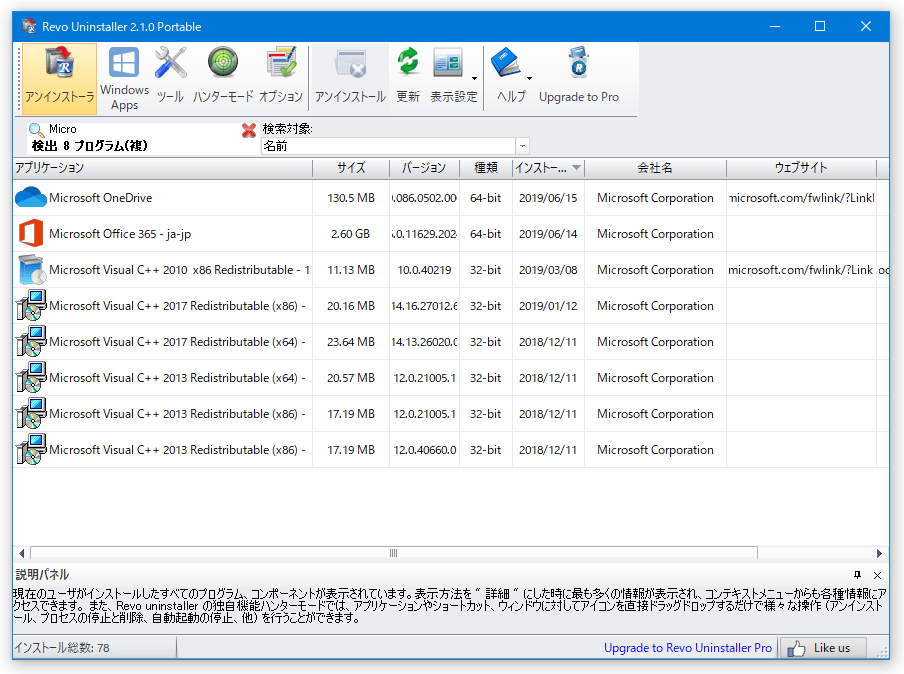Click the 12.0.40660.0 version cell
This screenshot has height=674, width=904.
[424, 450]
